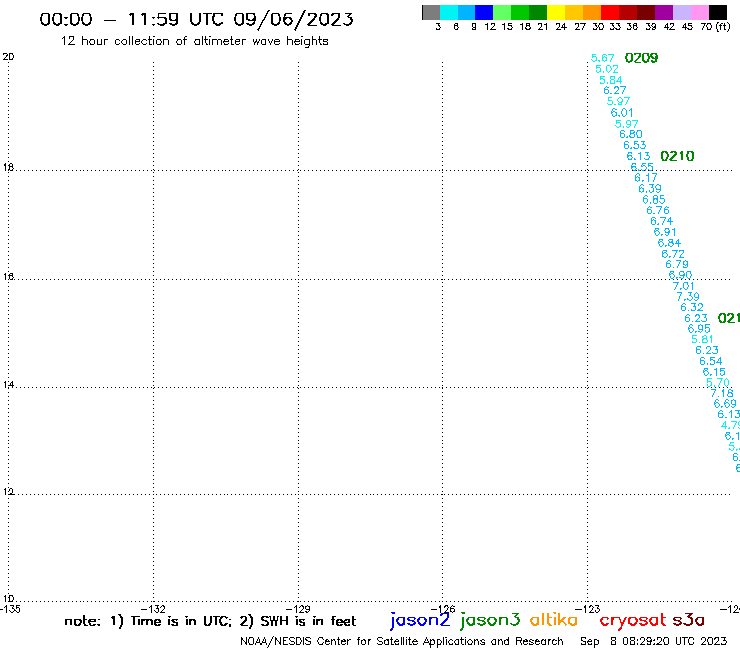Click the gray swatch in the color legend

431,12
